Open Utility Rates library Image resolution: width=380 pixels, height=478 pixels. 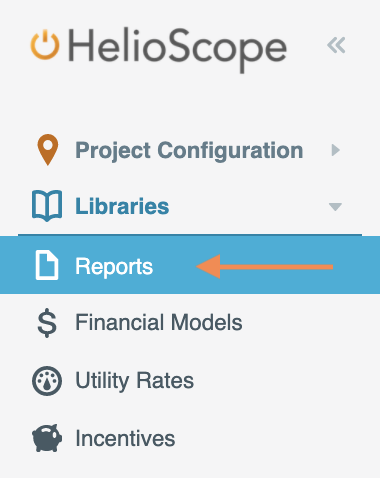(134, 381)
